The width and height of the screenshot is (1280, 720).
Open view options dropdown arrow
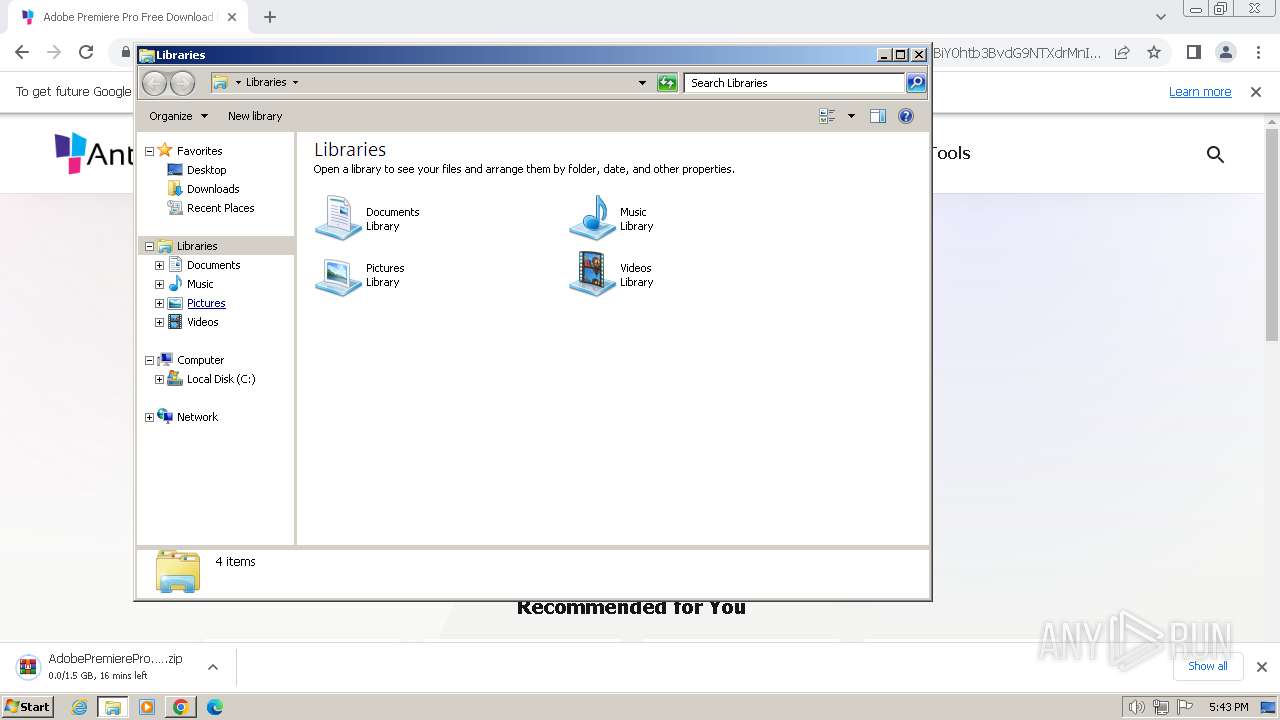pos(851,116)
